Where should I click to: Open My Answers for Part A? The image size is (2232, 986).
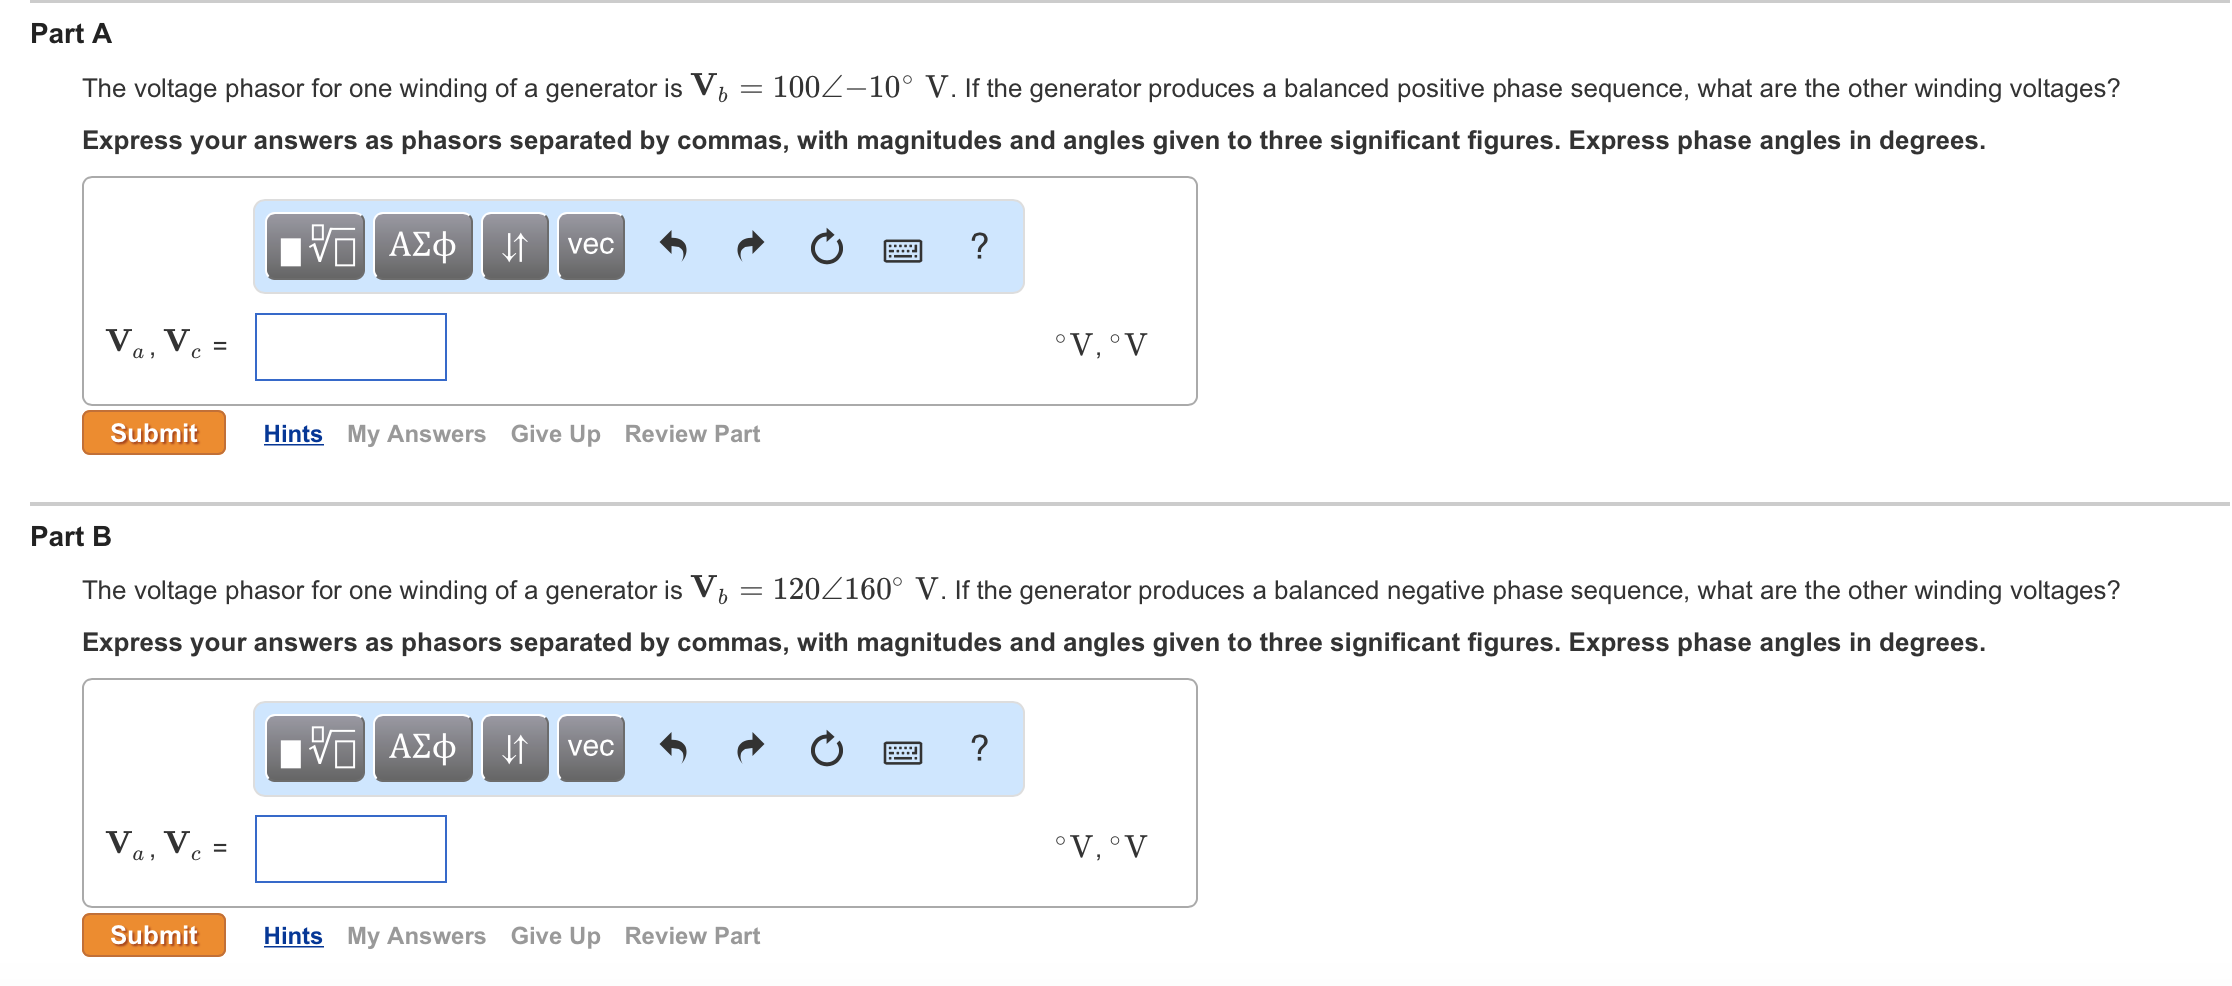pos(415,433)
